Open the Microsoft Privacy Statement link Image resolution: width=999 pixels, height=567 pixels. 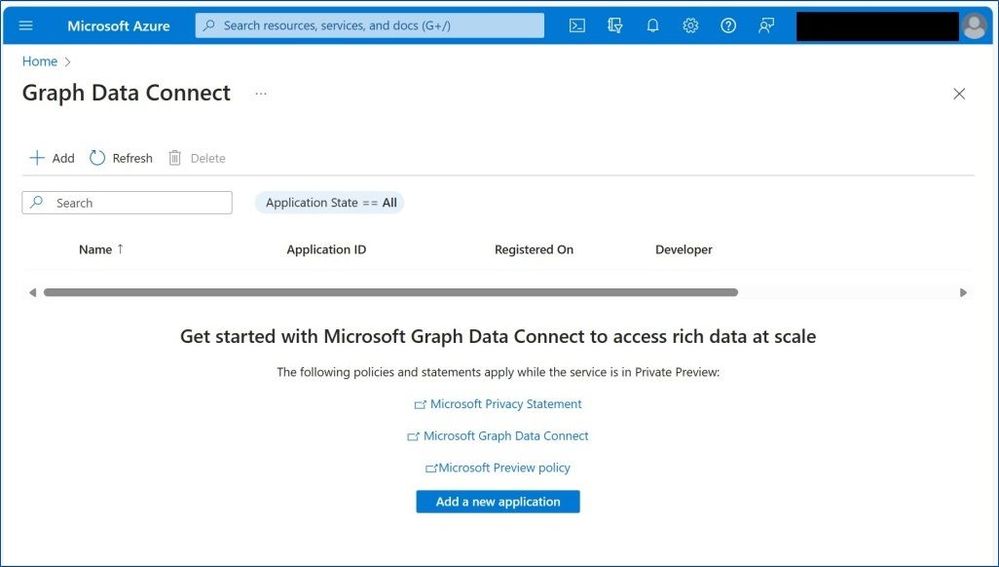click(505, 404)
